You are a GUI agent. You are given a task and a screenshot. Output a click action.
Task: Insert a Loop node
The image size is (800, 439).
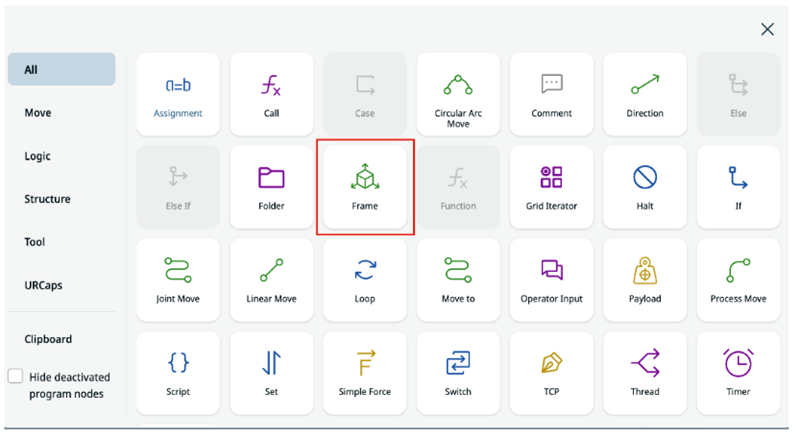[365, 279]
